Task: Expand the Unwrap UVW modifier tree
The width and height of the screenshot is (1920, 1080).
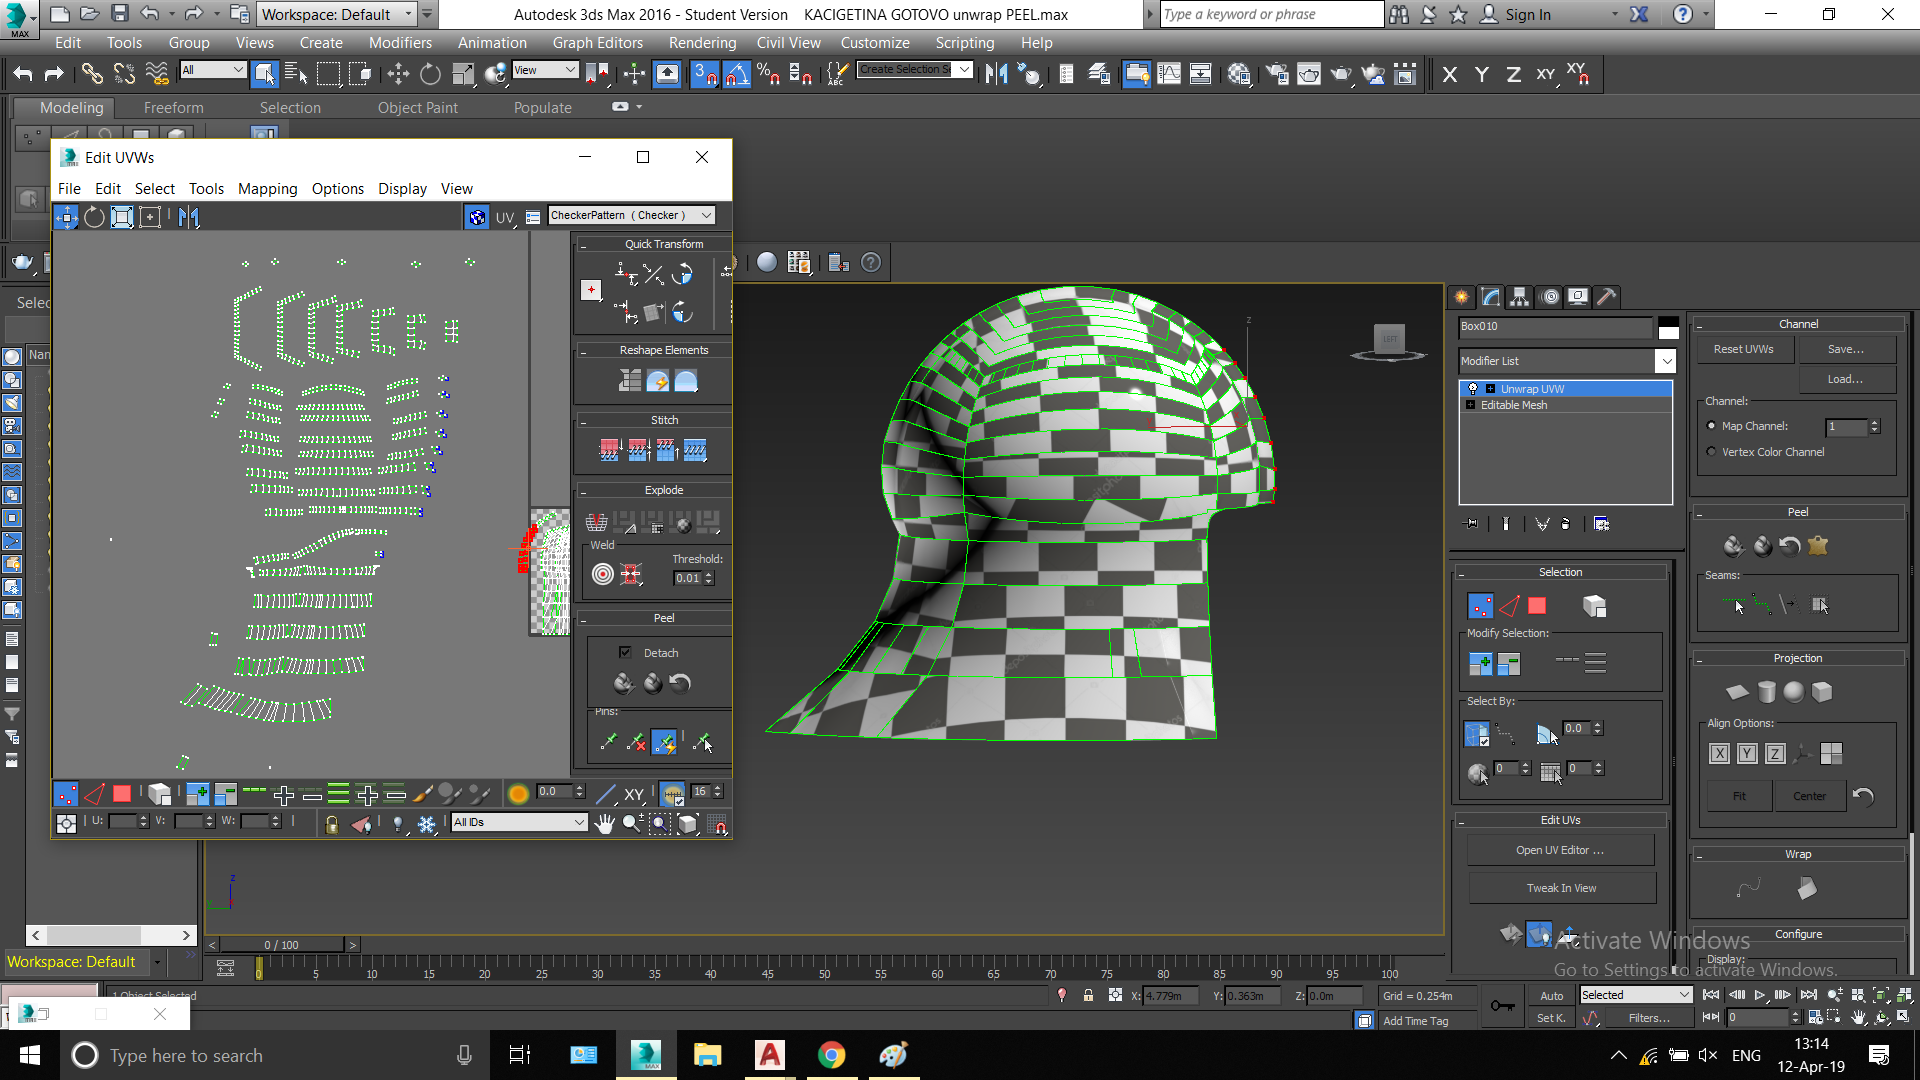Action: coord(1491,389)
